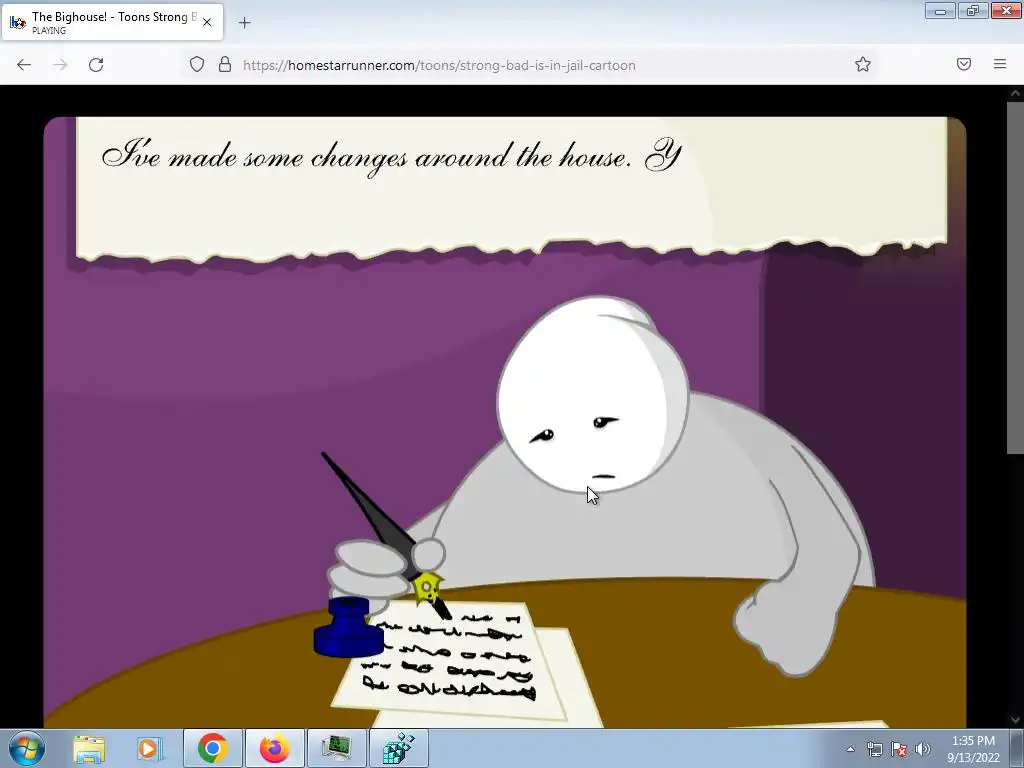
Task: Open Windows Explorer from taskbar
Action: [x=89, y=748]
